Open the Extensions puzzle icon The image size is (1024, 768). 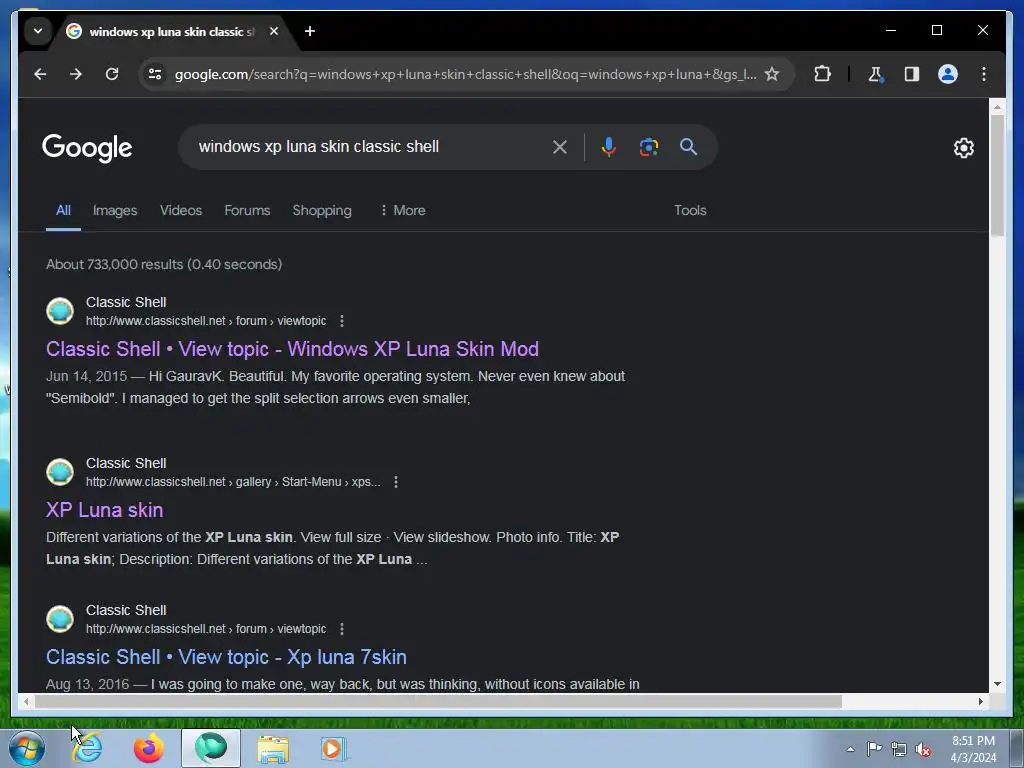[822, 74]
